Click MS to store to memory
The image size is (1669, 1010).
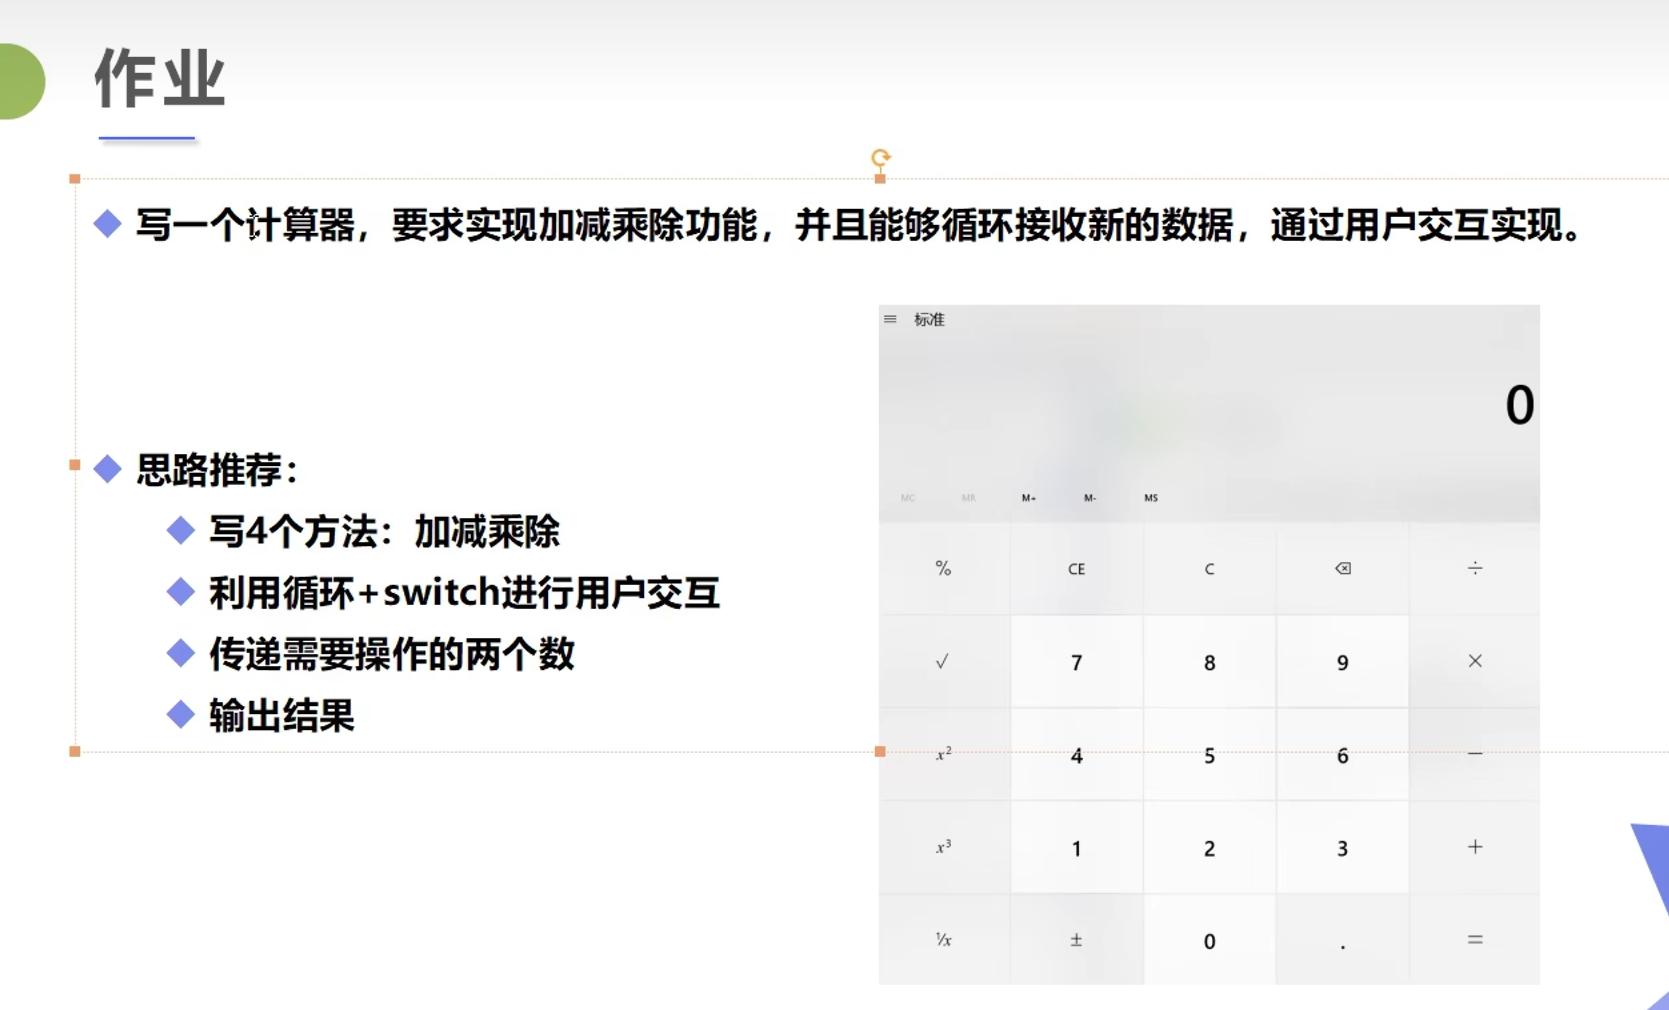point(1151,497)
